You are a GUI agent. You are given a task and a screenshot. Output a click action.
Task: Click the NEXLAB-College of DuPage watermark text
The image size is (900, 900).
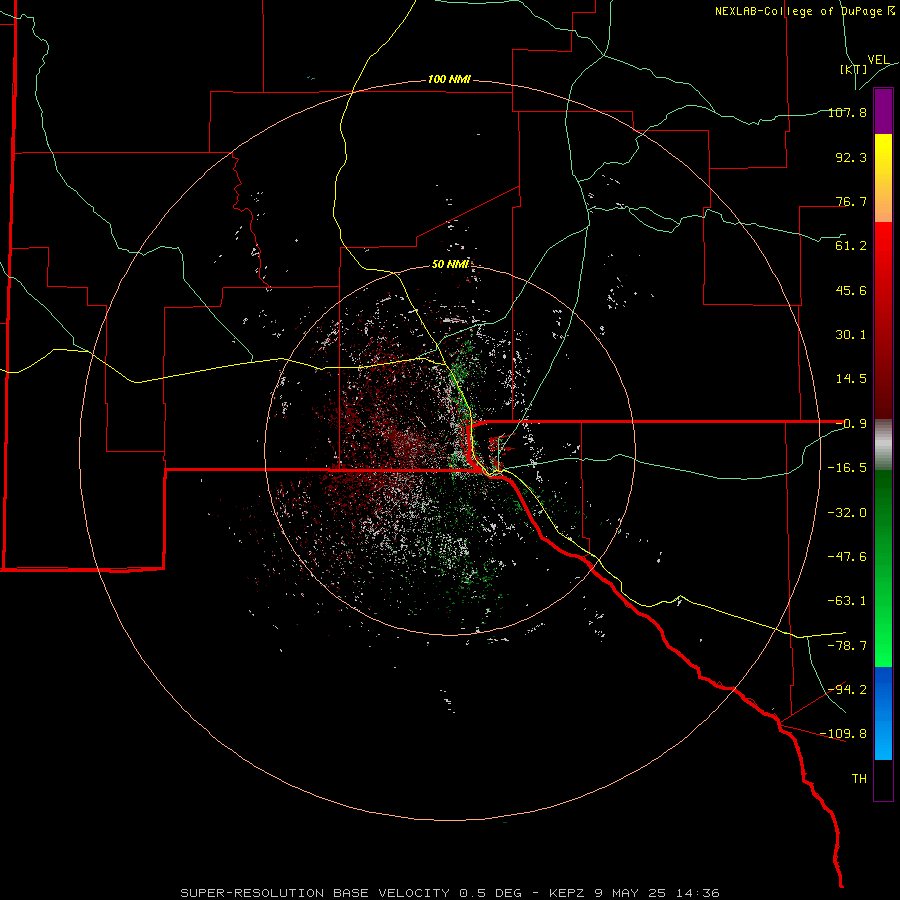[804, 11]
